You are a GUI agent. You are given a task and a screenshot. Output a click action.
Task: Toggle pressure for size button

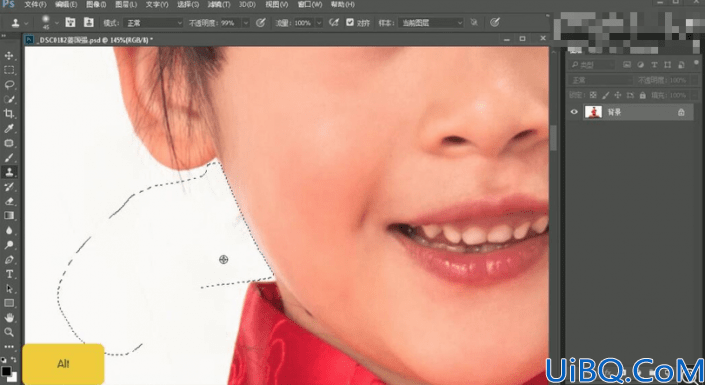pos(495,22)
